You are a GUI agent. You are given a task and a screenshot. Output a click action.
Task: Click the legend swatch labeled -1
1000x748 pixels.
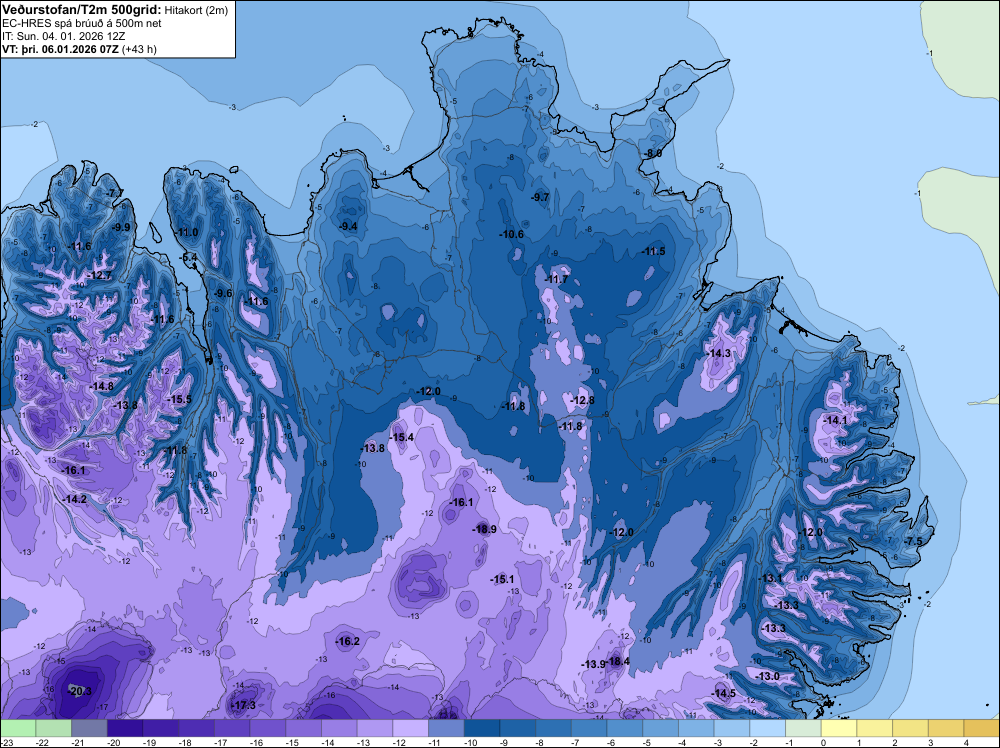pyautogui.click(x=804, y=728)
